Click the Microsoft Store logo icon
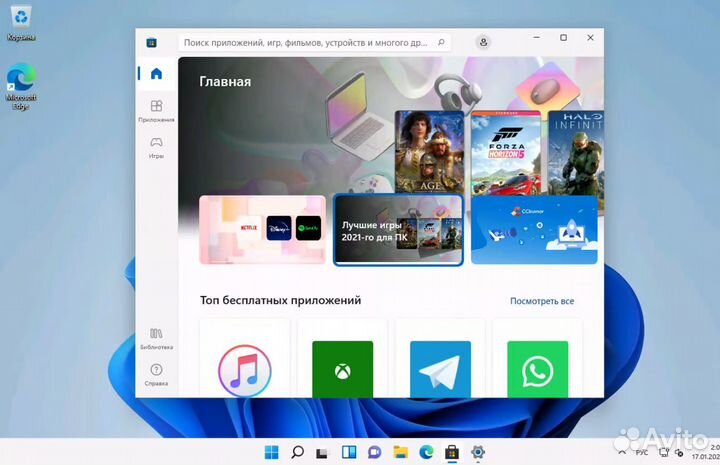Image resolution: width=720 pixels, height=465 pixels. coord(152,43)
